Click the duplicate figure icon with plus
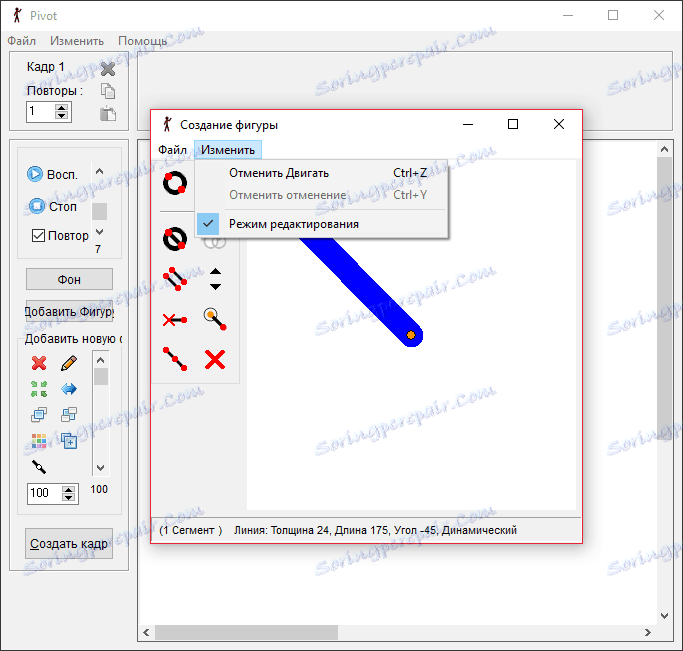Image resolution: width=683 pixels, height=651 pixels. pos(69,441)
